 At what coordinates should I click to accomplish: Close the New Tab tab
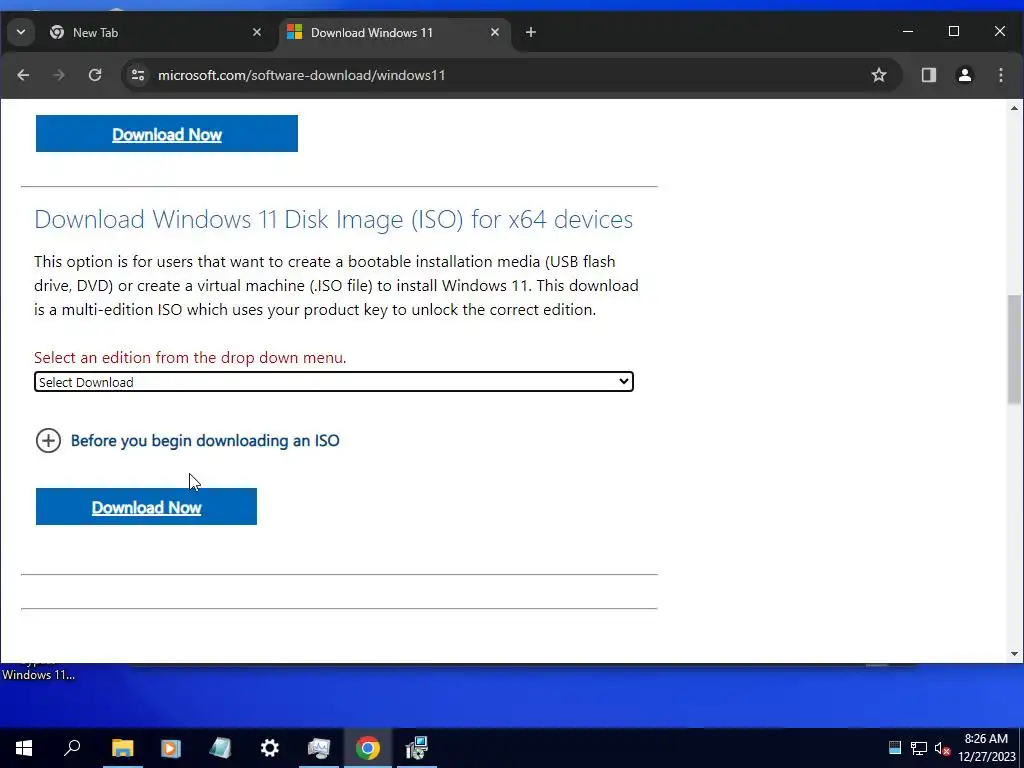257,32
